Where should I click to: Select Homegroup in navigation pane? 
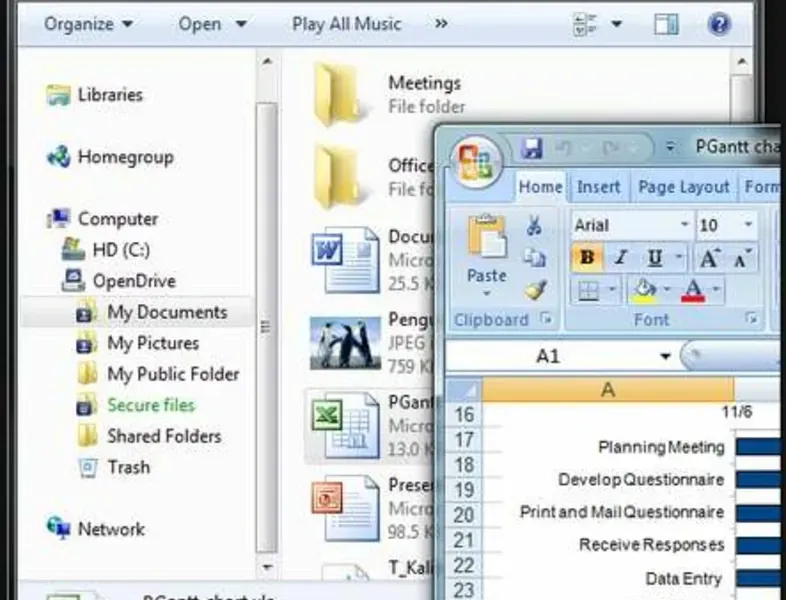[110, 157]
